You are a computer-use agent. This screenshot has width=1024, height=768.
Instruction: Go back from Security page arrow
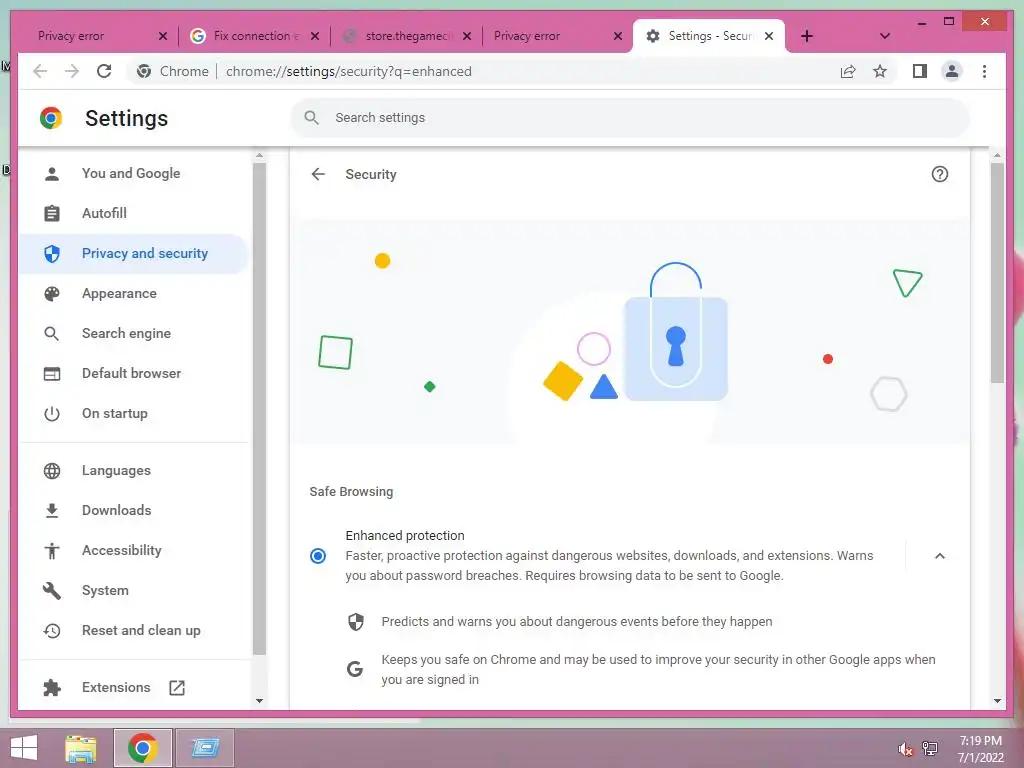318,174
